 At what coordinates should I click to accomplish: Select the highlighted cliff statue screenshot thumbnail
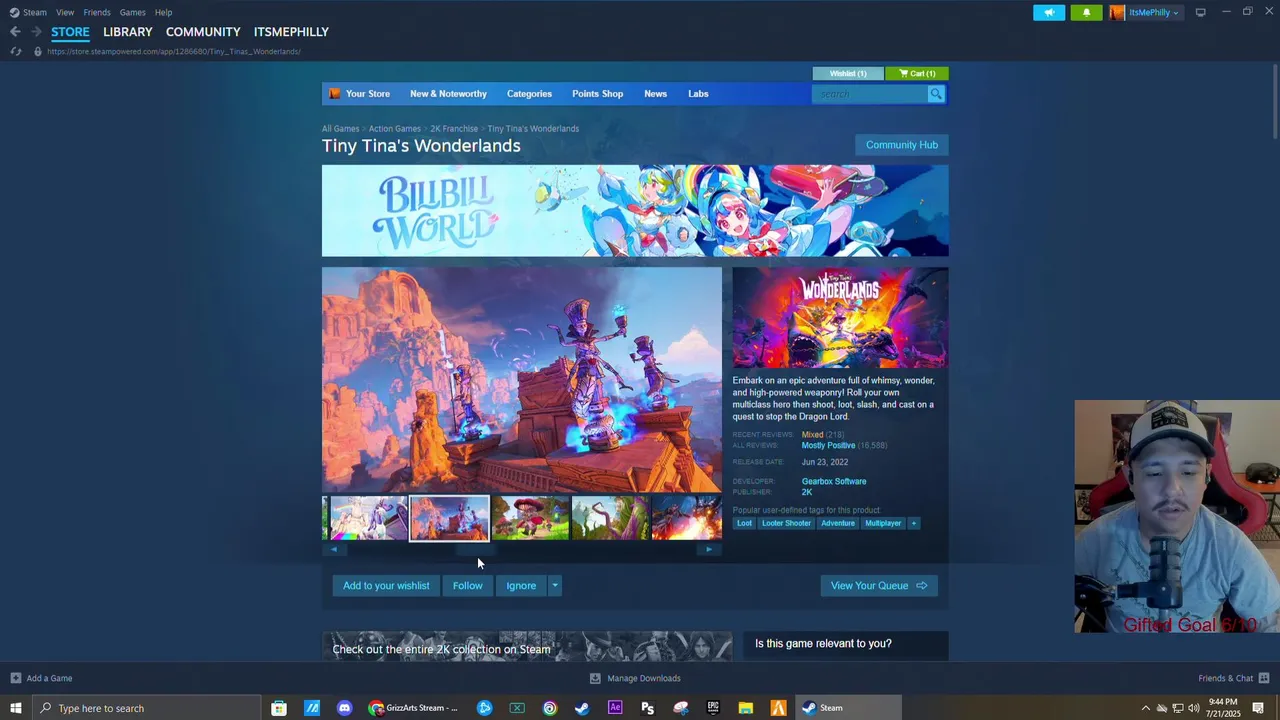(449, 518)
